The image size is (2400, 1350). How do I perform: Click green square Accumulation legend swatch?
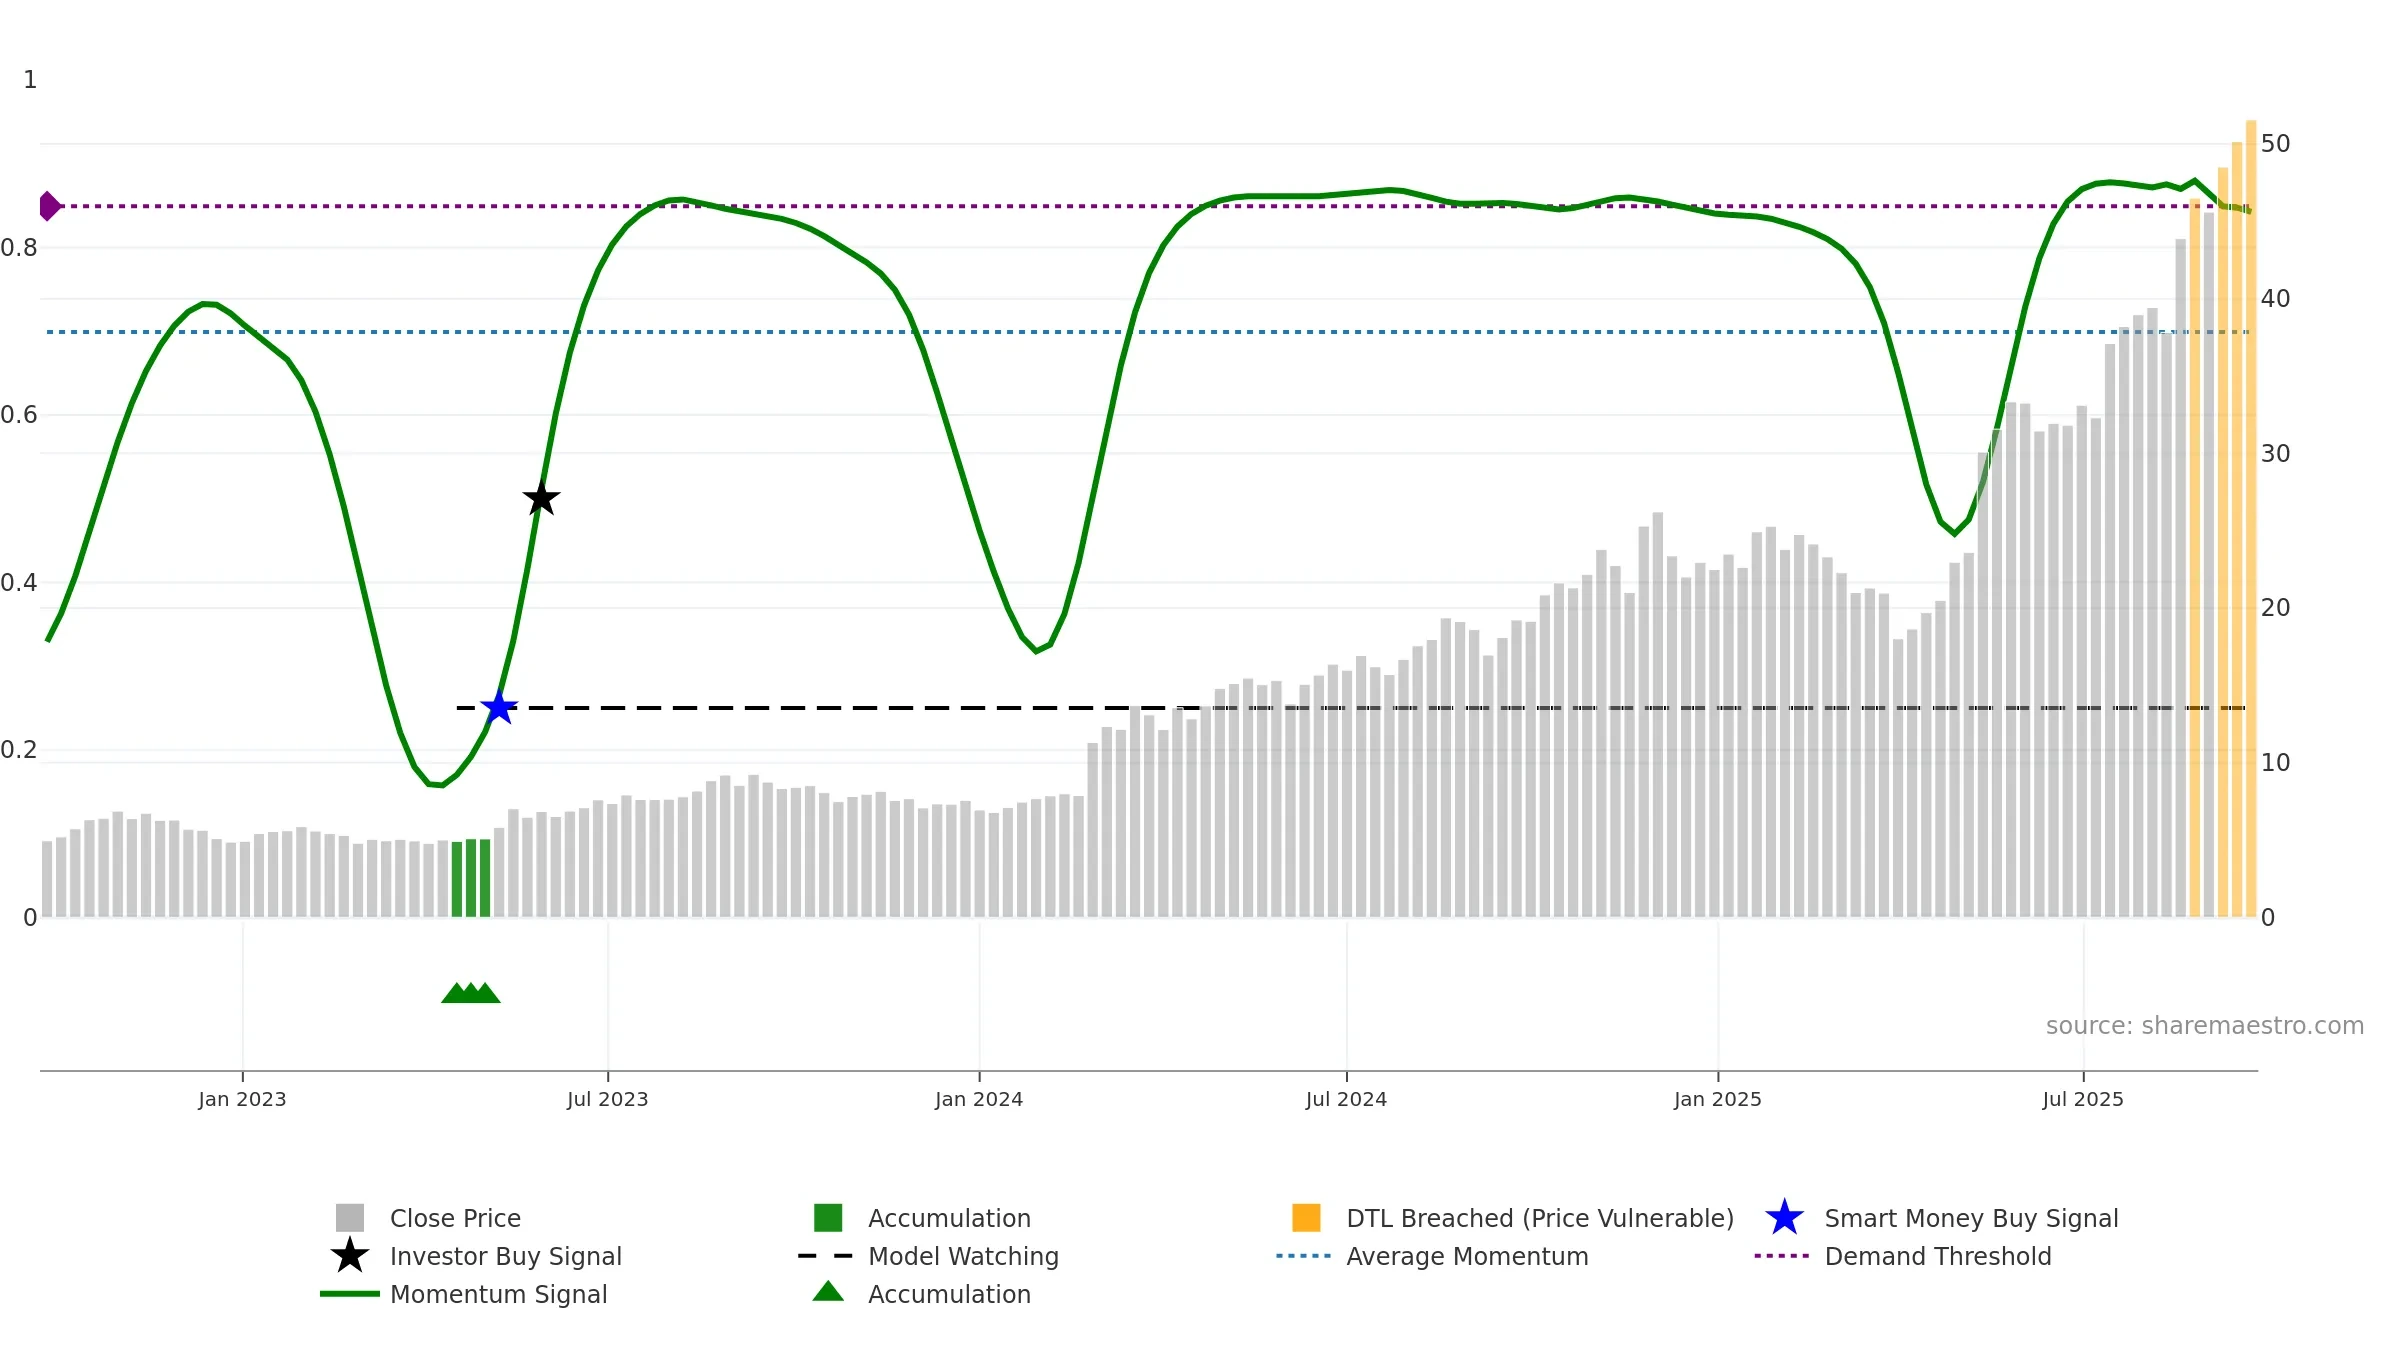(x=828, y=1218)
